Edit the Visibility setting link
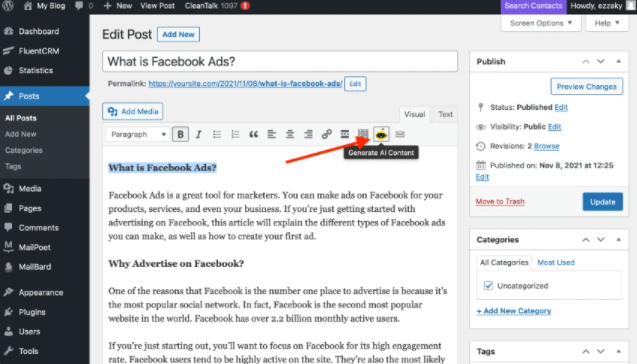Viewport: 637px width, 364px height. (x=555, y=127)
